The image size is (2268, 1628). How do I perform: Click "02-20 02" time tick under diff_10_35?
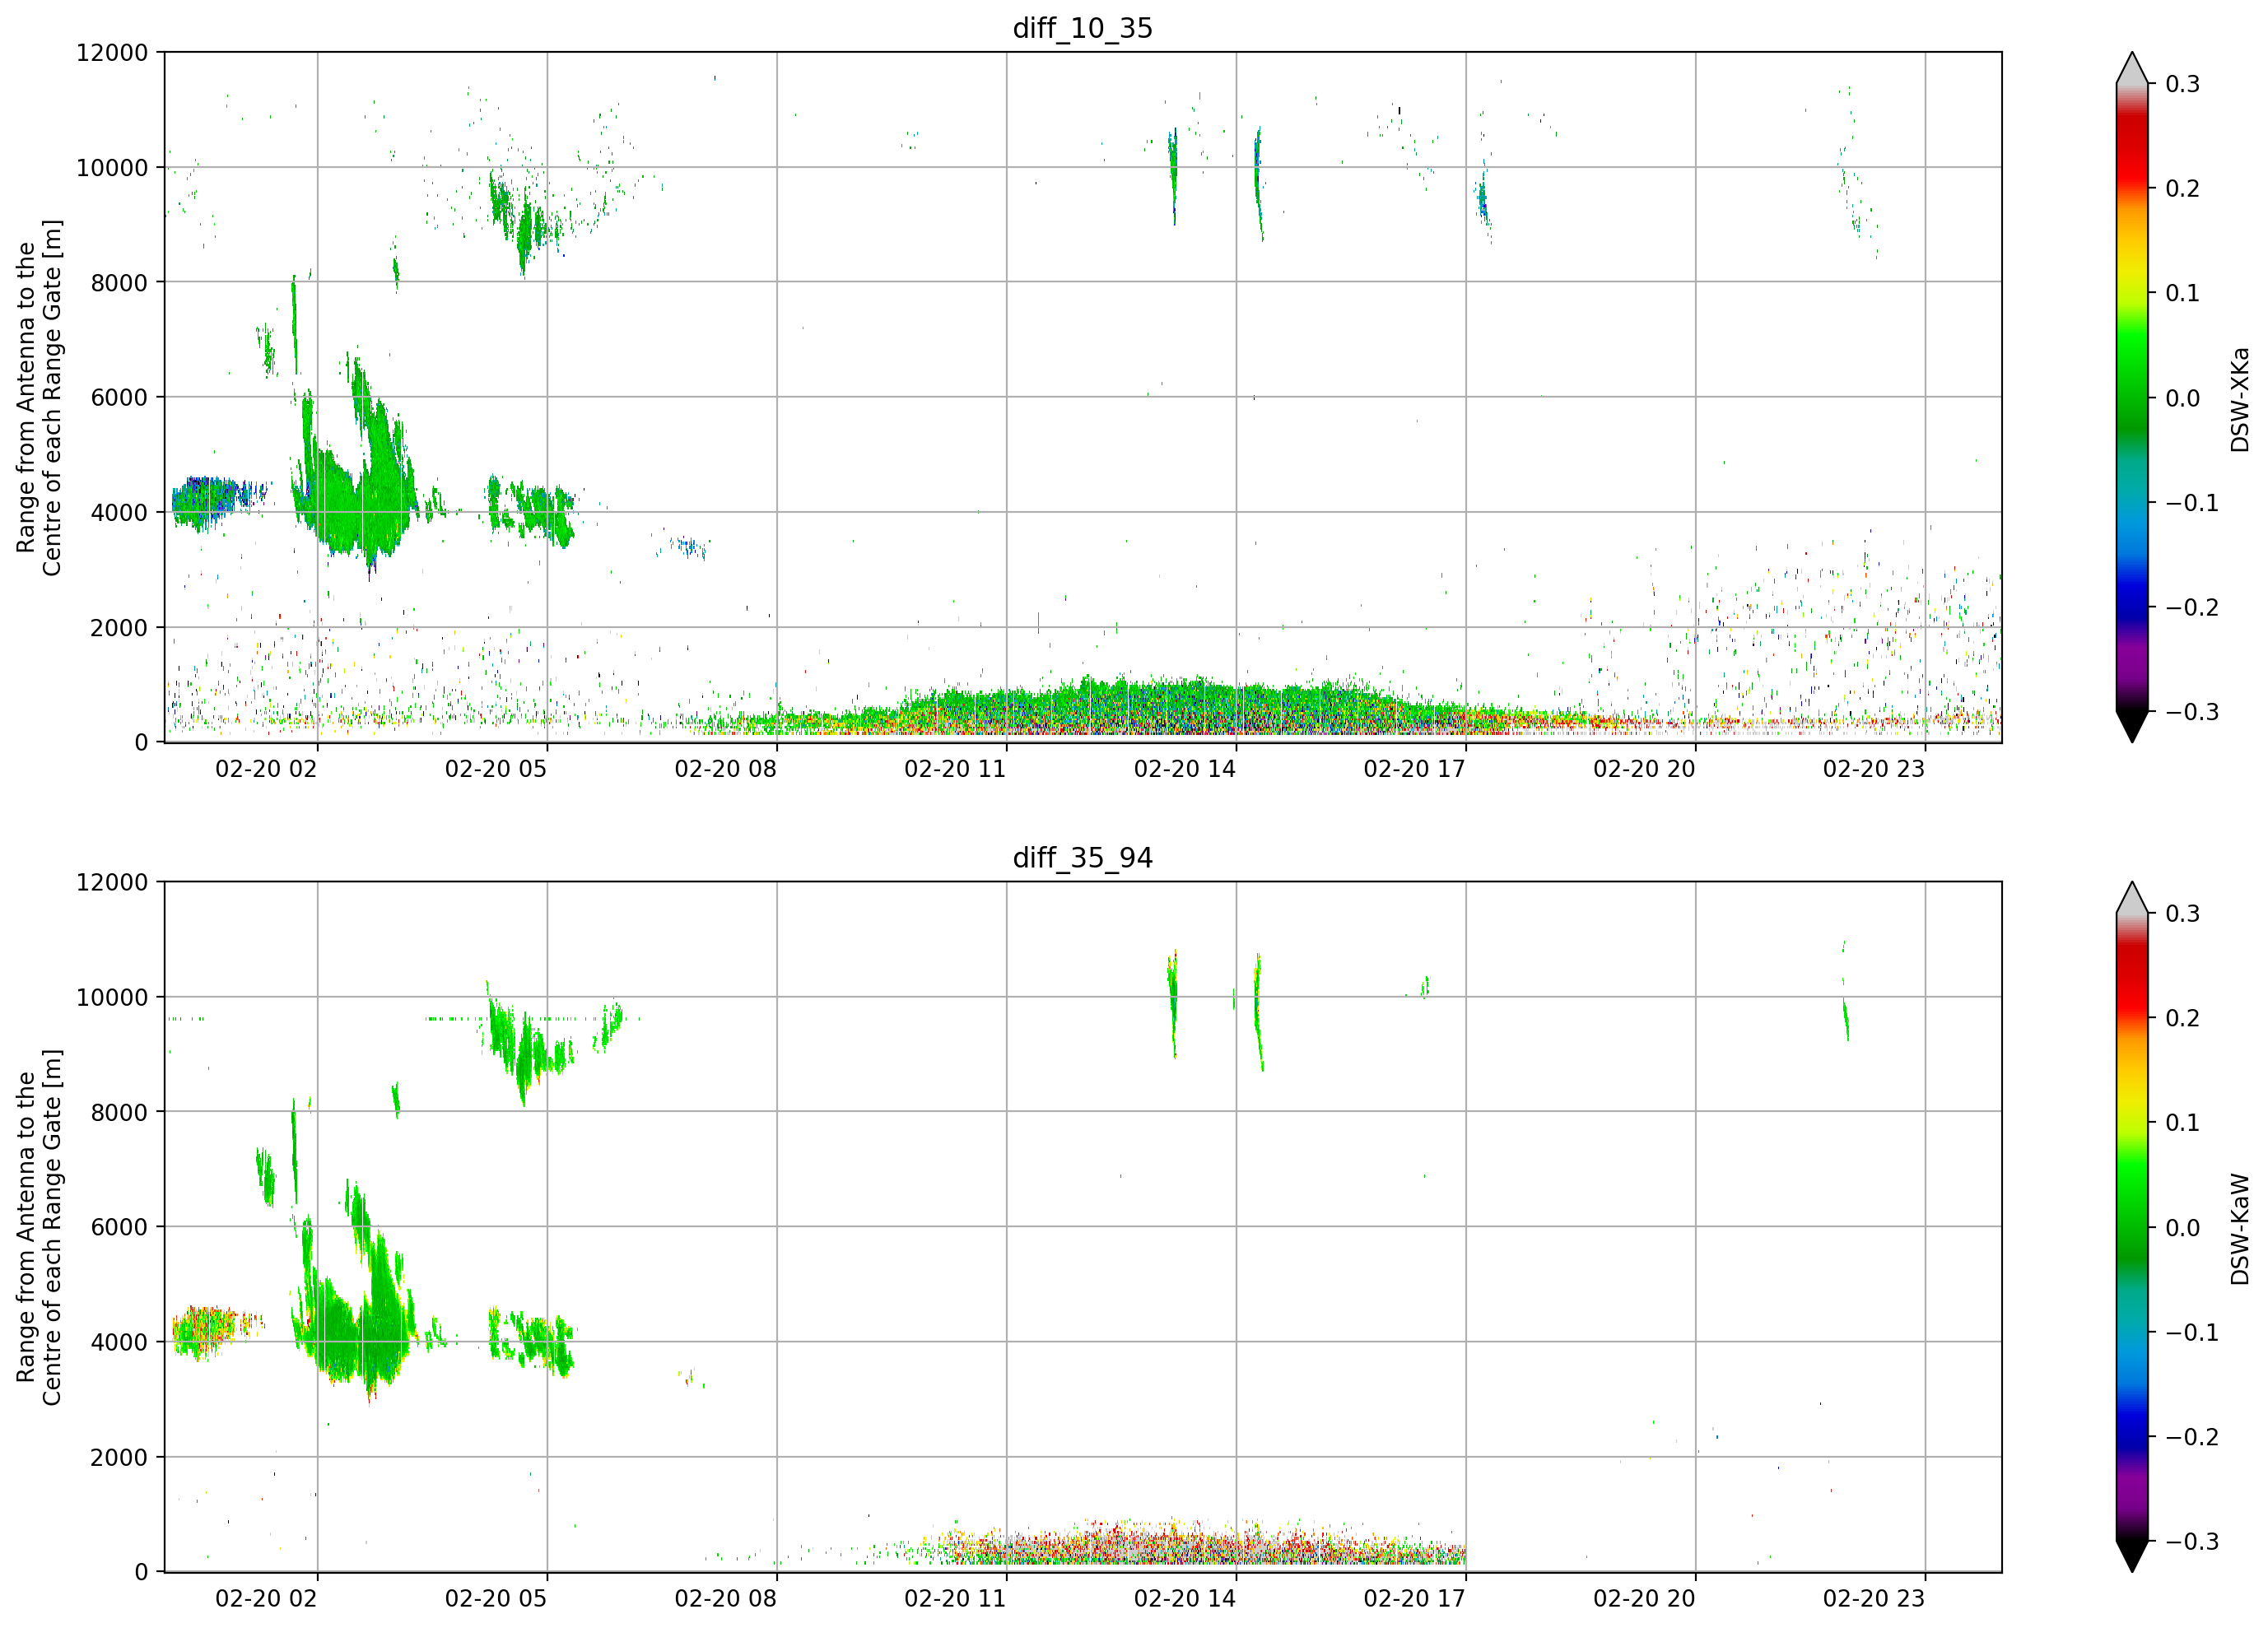266,769
